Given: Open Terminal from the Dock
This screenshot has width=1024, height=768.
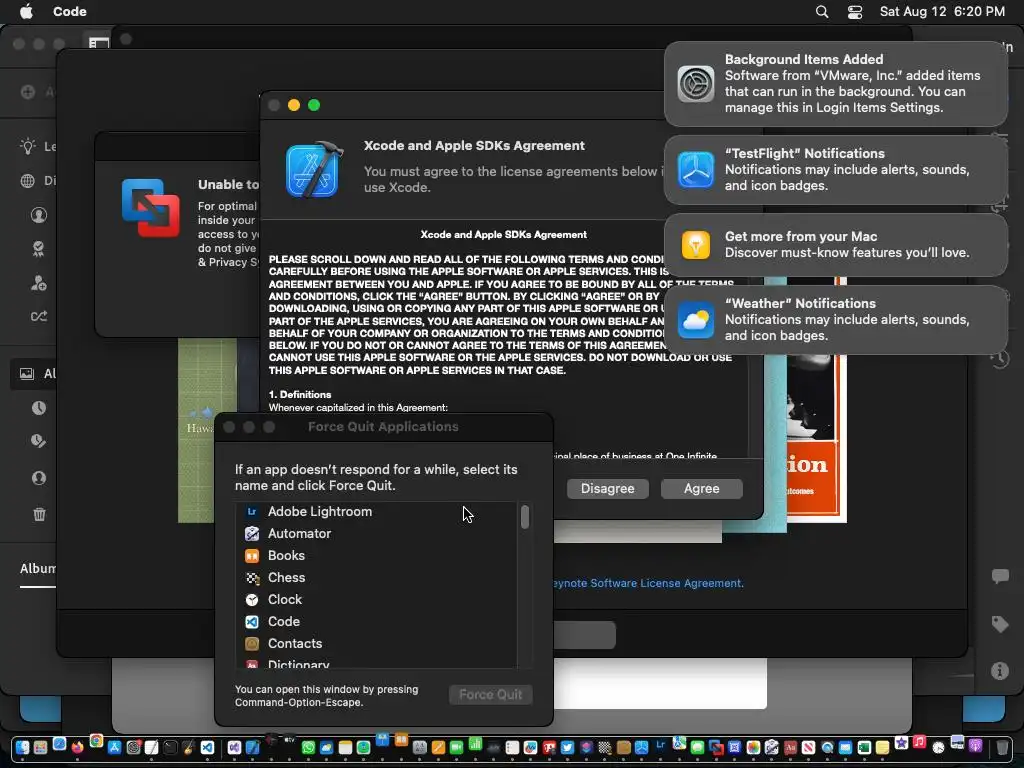Looking at the screenshot, I should pyautogui.click(x=170, y=748).
